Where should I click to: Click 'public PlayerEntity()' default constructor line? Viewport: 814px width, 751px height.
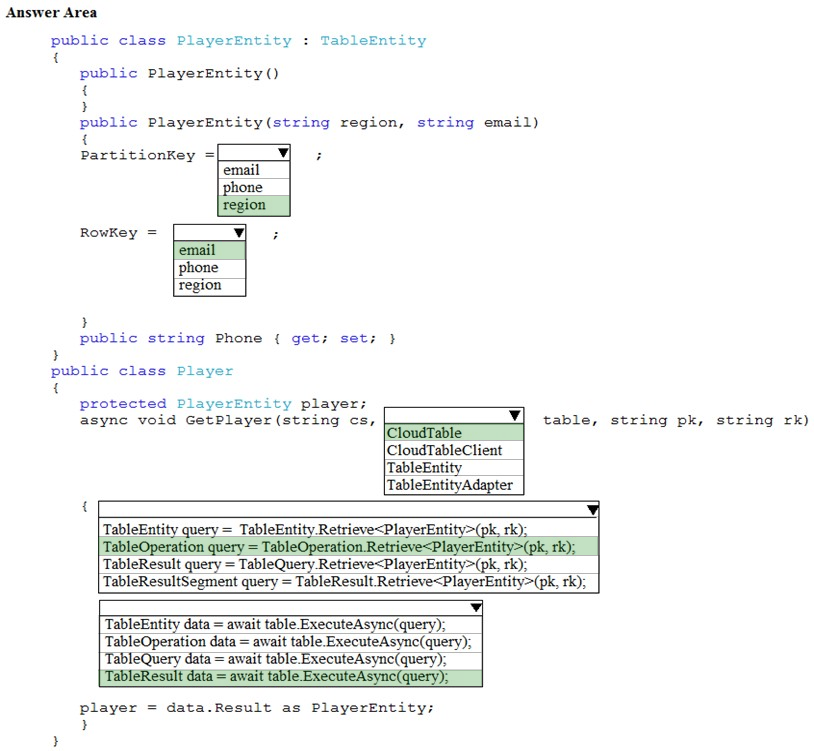tap(180, 73)
